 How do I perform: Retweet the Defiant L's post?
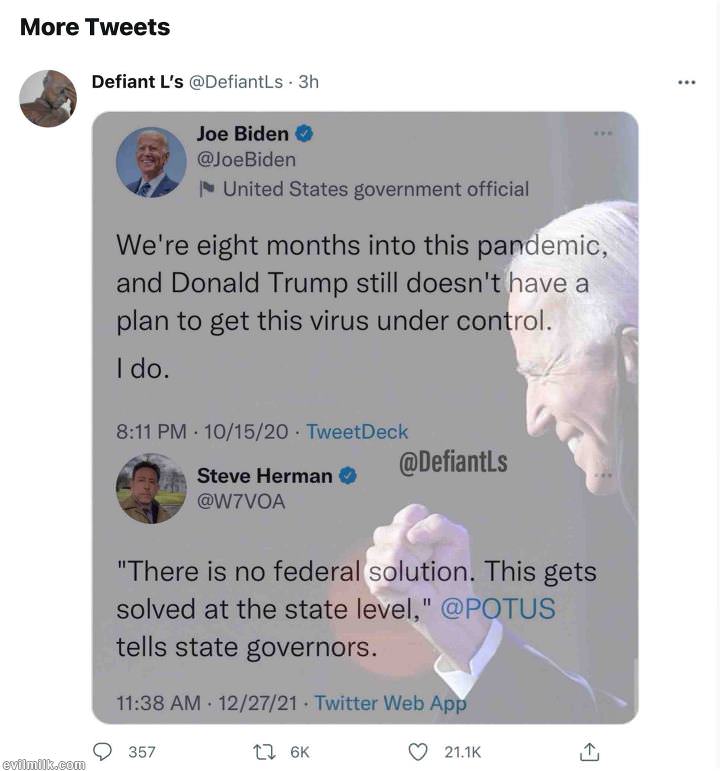coord(263,751)
